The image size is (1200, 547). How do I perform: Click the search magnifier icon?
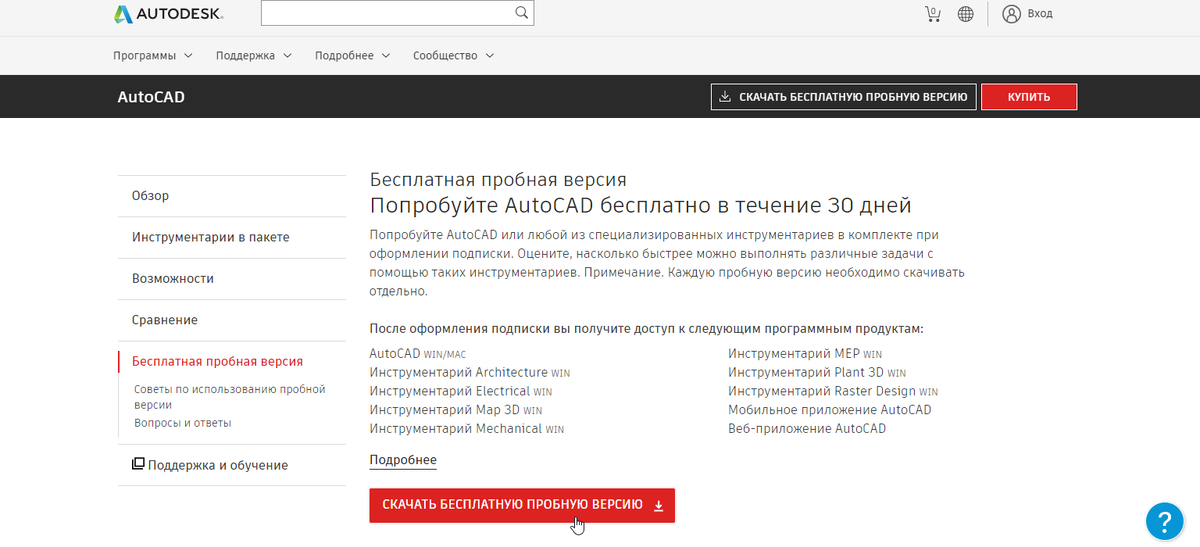521,13
